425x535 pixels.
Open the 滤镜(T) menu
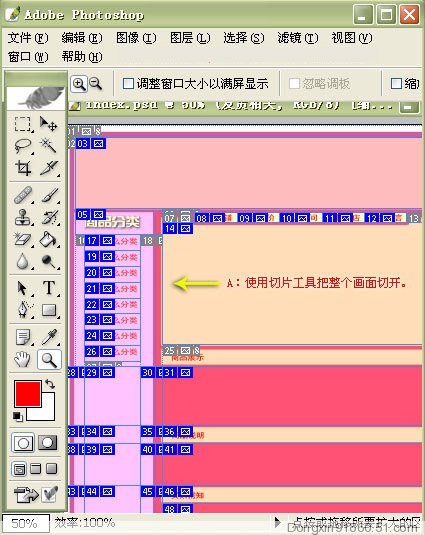click(x=297, y=38)
